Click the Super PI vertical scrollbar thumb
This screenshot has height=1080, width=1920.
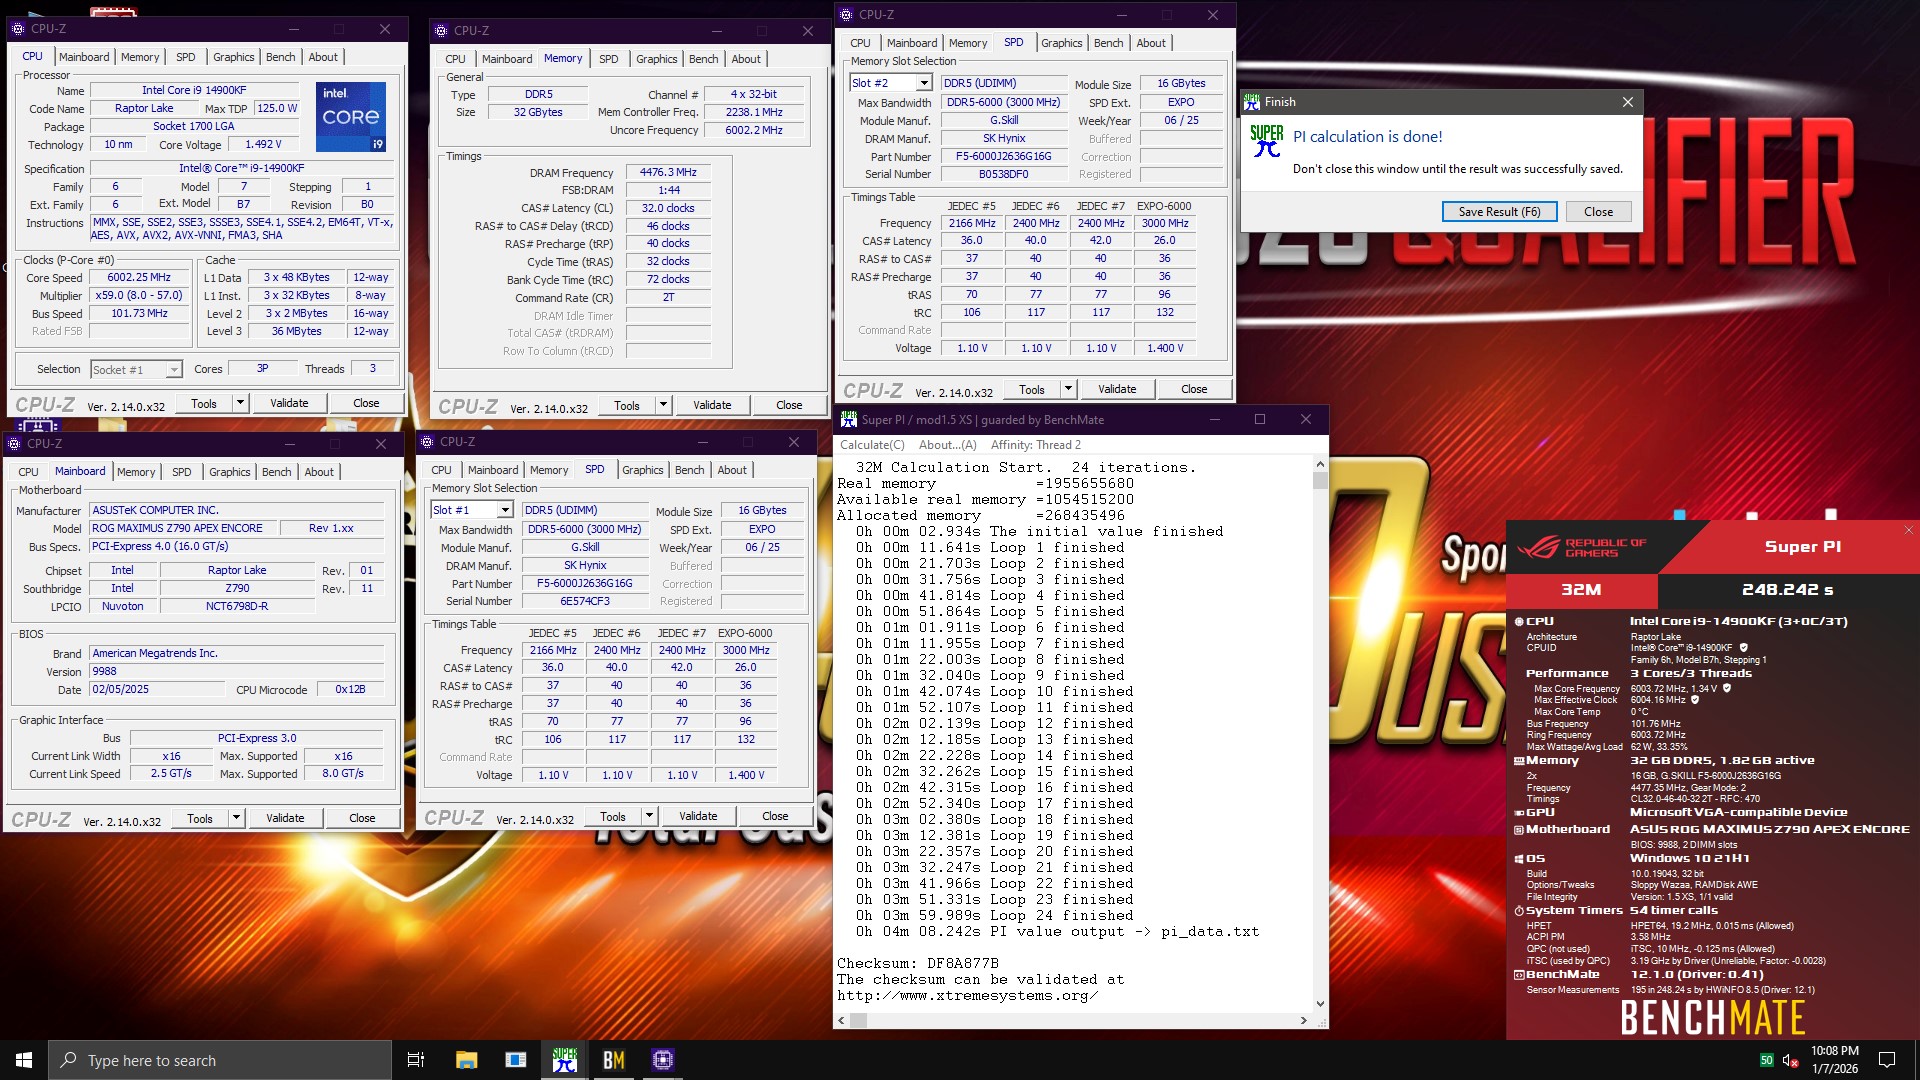1320,481
